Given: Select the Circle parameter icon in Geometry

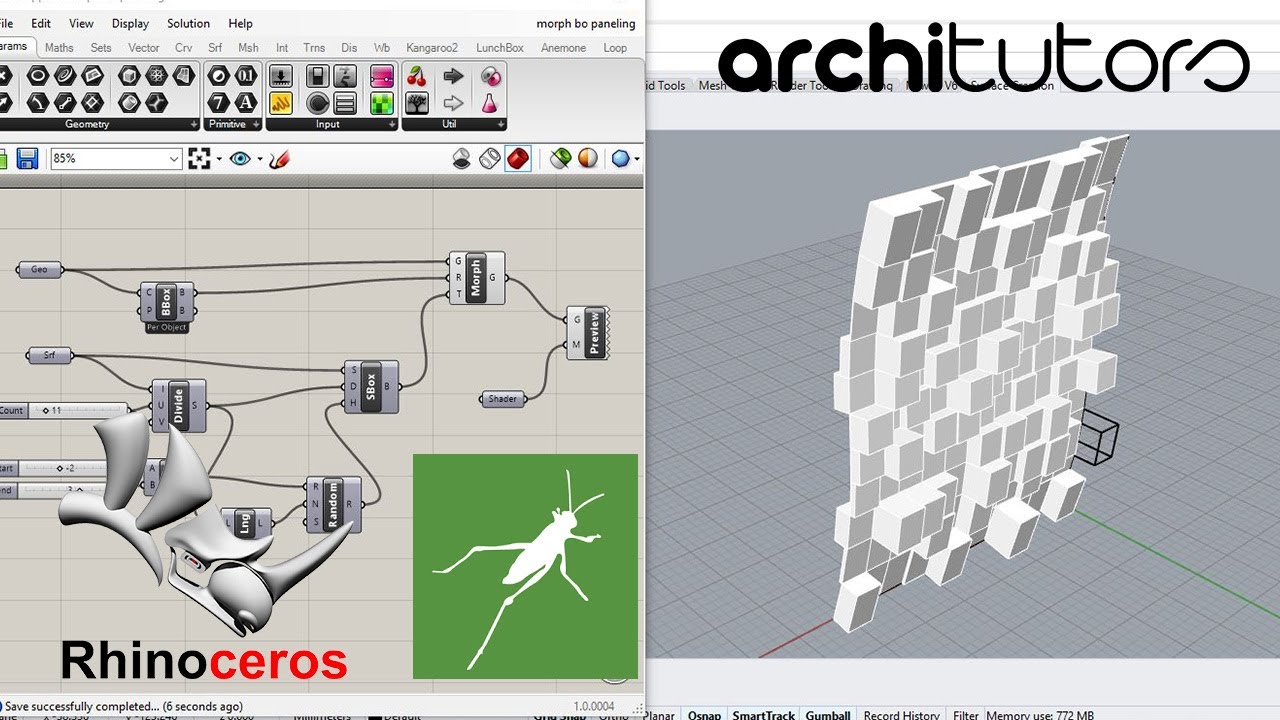Looking at the screenshot, I should click(x=37, y=76).
